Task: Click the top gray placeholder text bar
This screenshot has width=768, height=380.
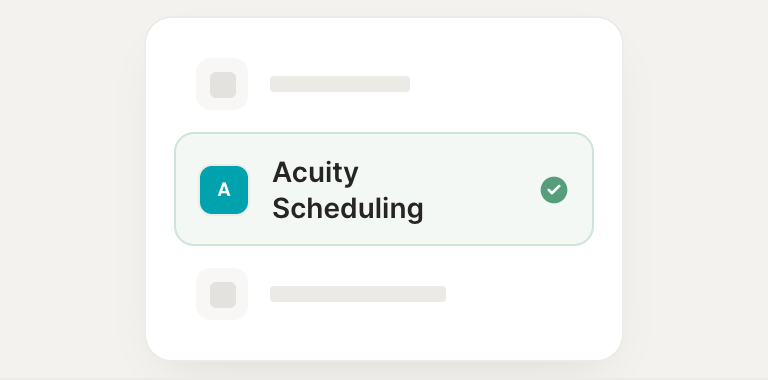Action: [x=340, y=84]
